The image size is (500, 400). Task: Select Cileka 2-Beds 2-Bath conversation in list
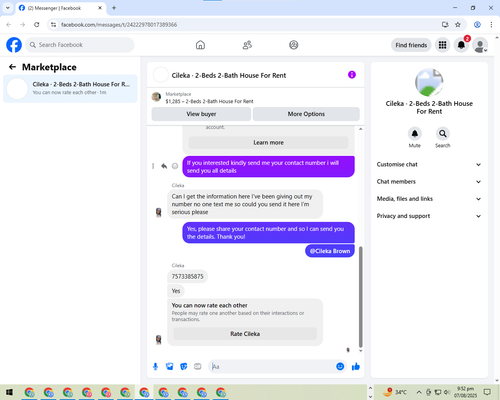[x=70, y=88]
